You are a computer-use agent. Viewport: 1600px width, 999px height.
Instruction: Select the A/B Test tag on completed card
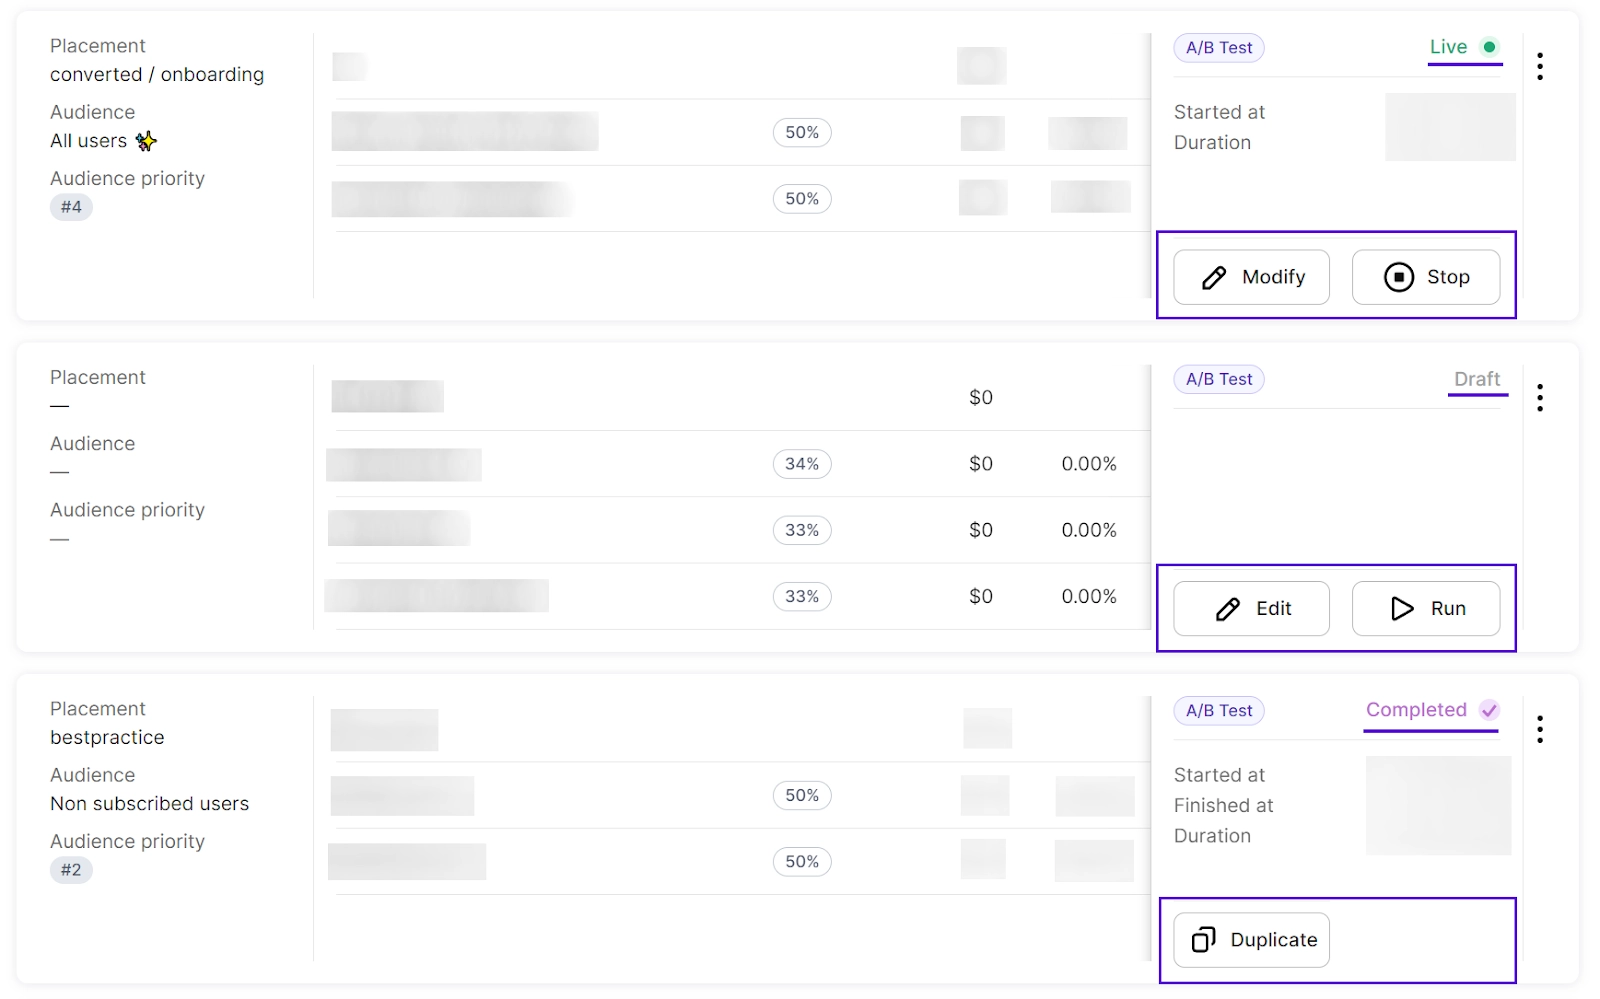(1219, 711)
